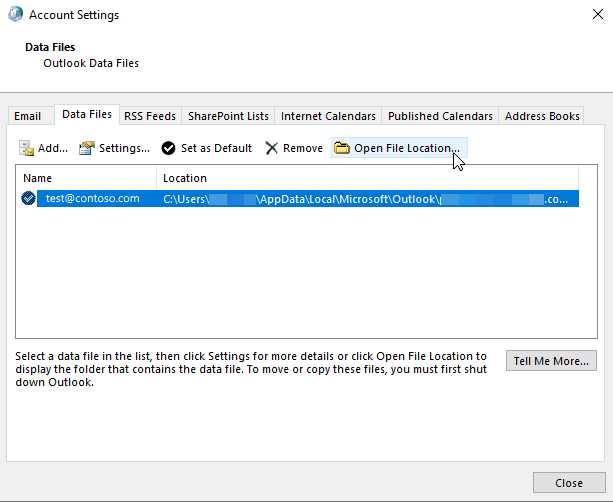613x502 pixels.
Task: Open the Settings toolbar icon
Action: [x=87, y=148]
